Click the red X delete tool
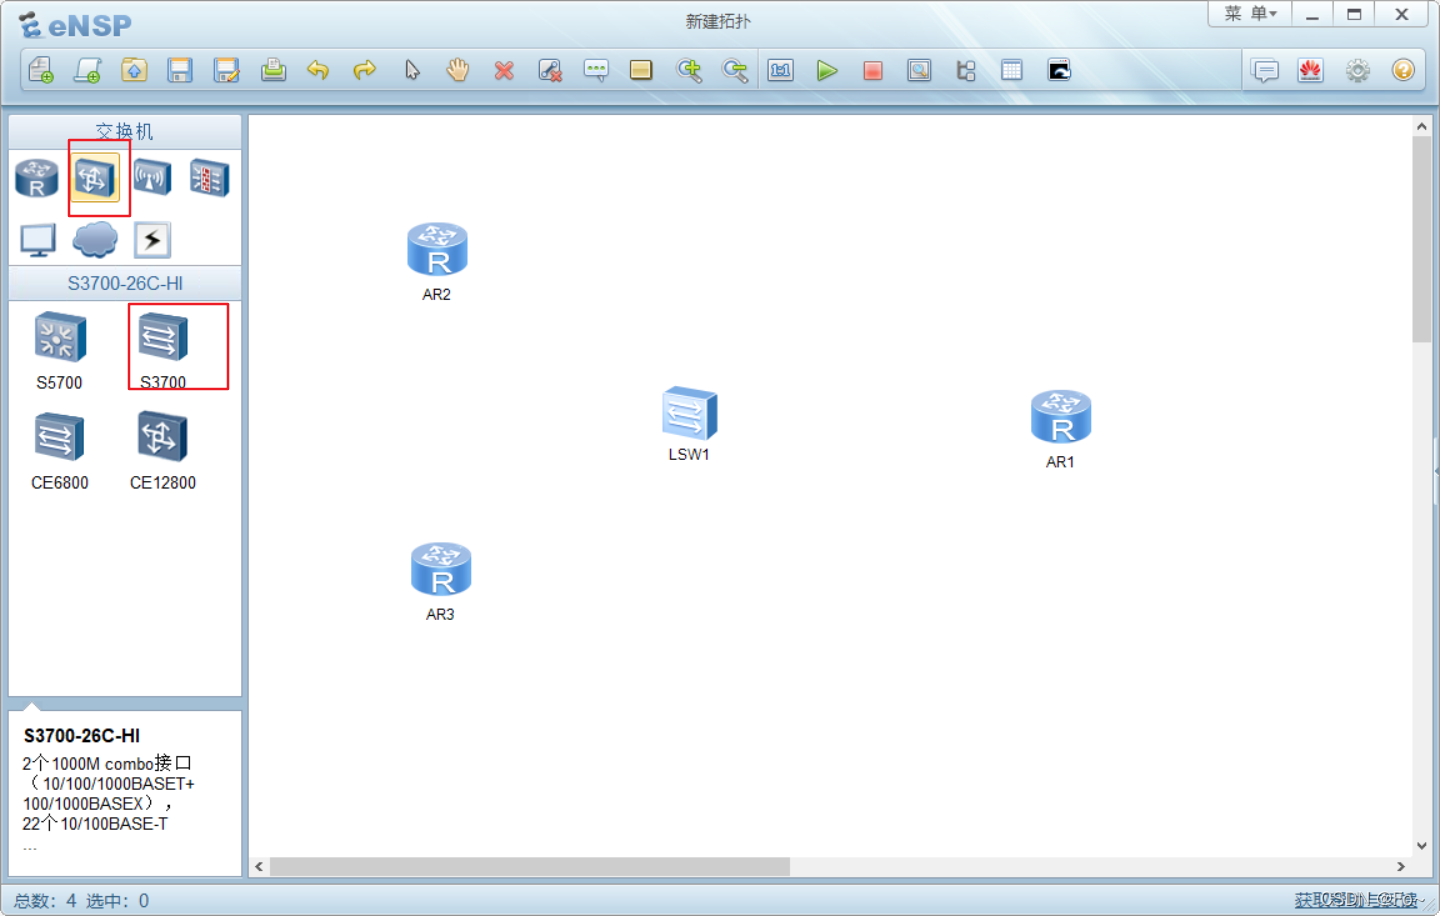1440x916 pixels. tap(504, 70)
